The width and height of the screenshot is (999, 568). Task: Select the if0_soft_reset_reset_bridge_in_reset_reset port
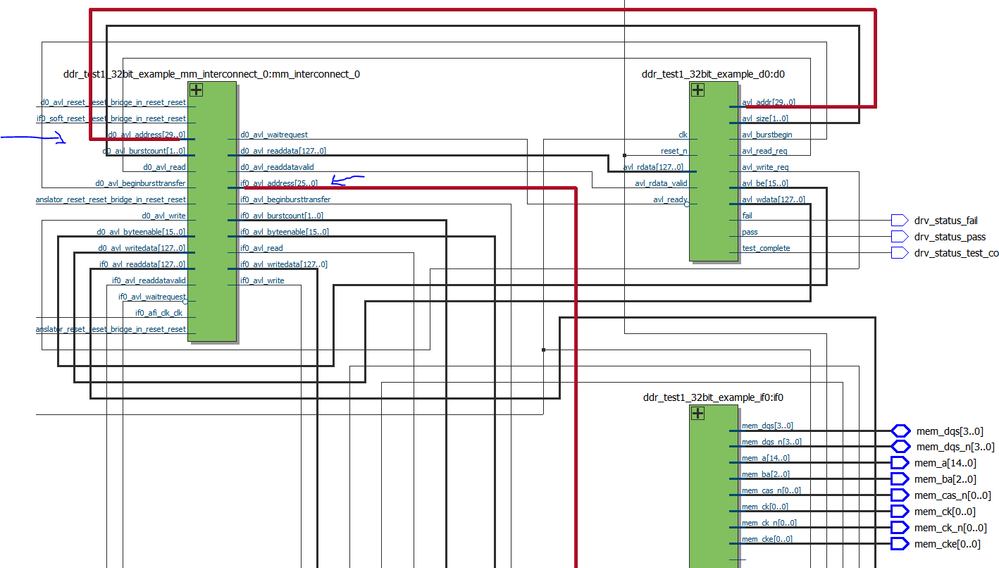111,118
